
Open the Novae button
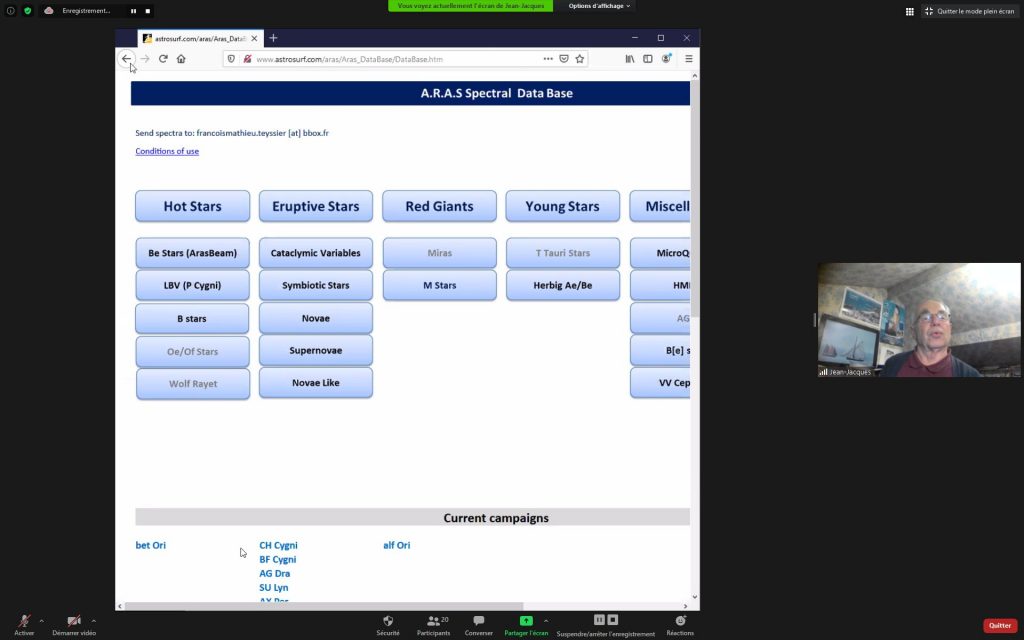click(315, 318)
